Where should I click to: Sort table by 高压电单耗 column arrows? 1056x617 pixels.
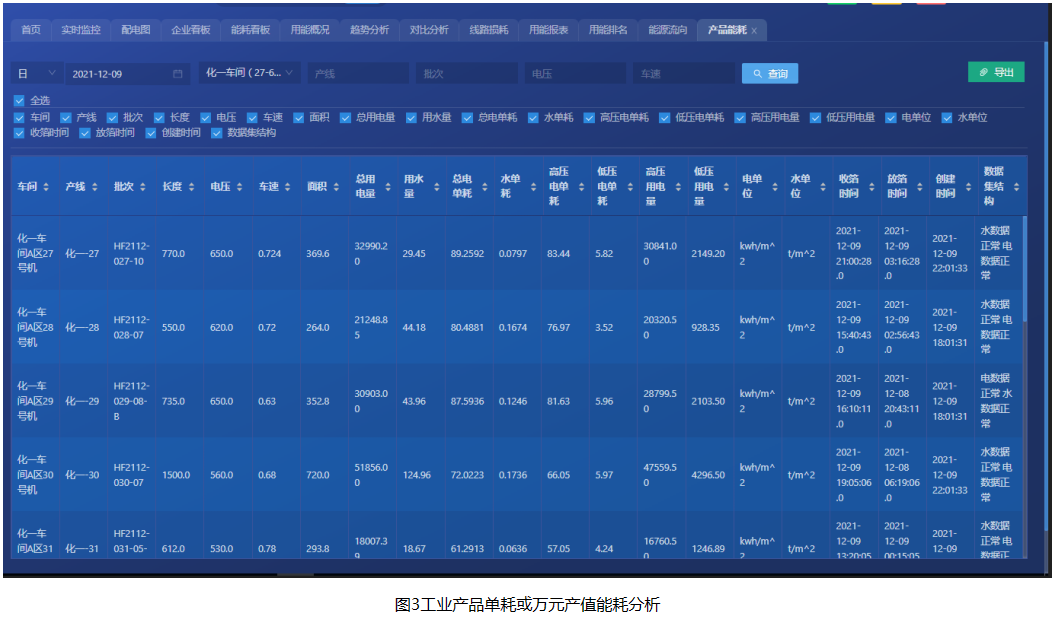[581, 187]
